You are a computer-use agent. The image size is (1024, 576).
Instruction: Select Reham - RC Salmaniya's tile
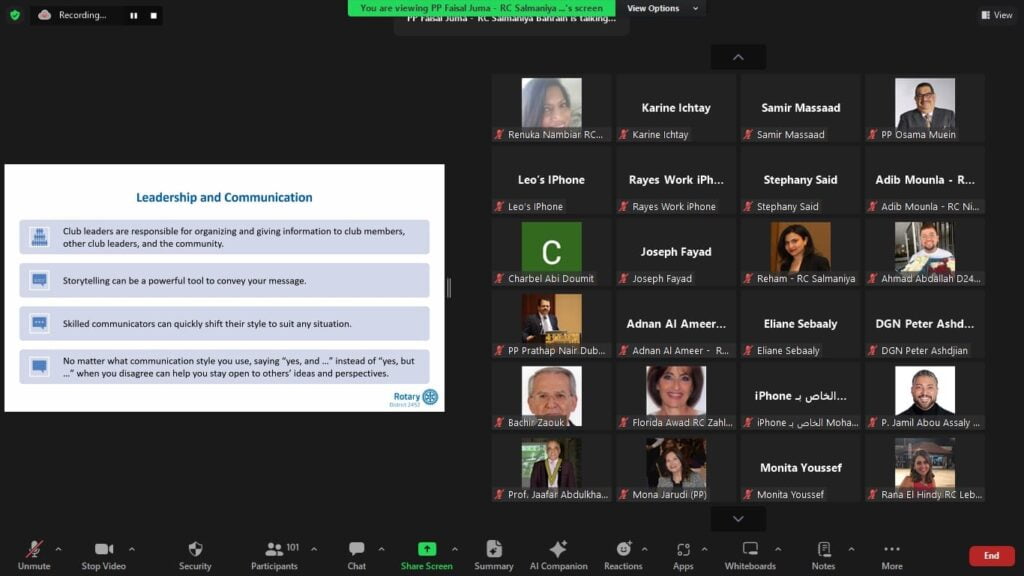pos(801,252)
